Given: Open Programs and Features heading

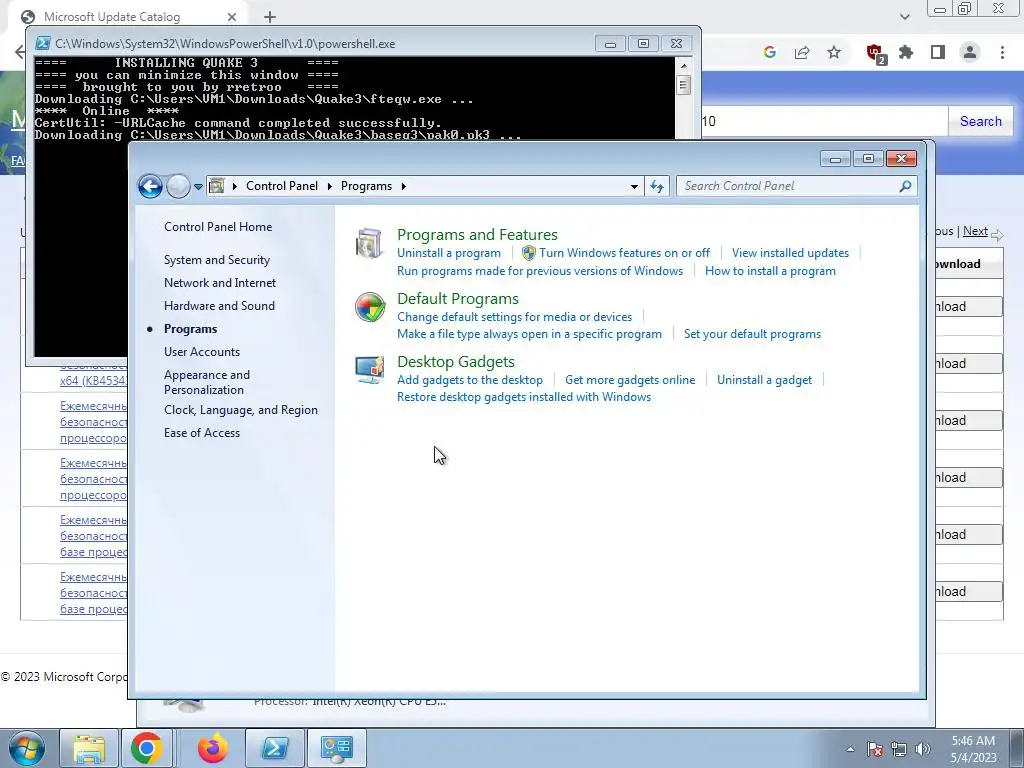Looking at the screenshot, I should click(477, 234).
